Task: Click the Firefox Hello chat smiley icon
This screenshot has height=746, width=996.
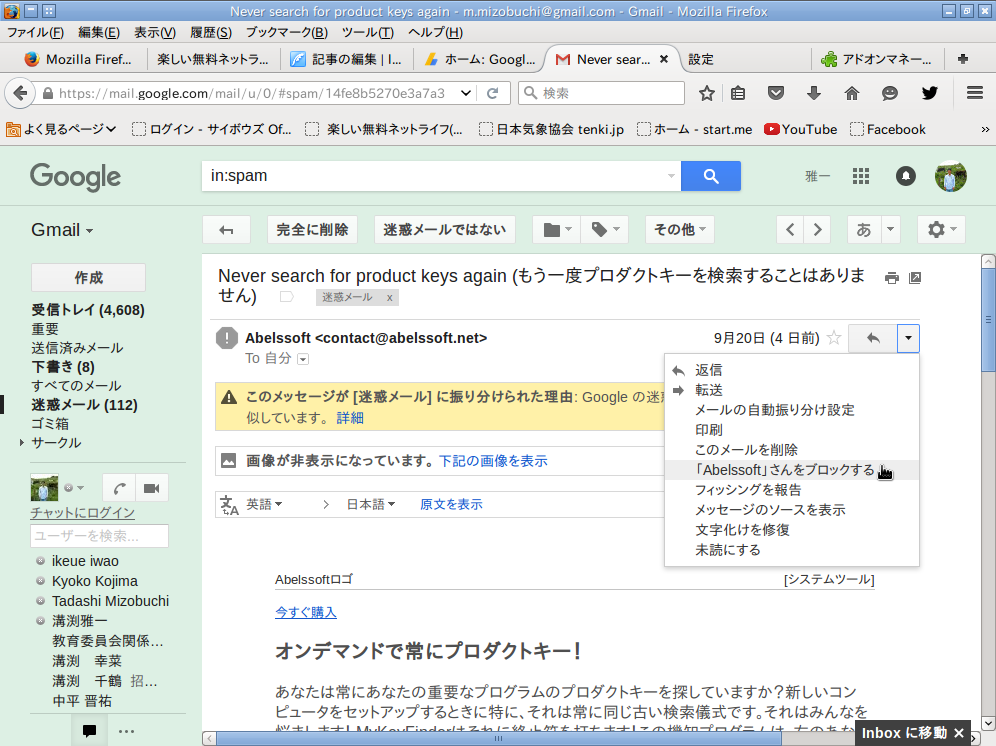Action: (890, 93)
